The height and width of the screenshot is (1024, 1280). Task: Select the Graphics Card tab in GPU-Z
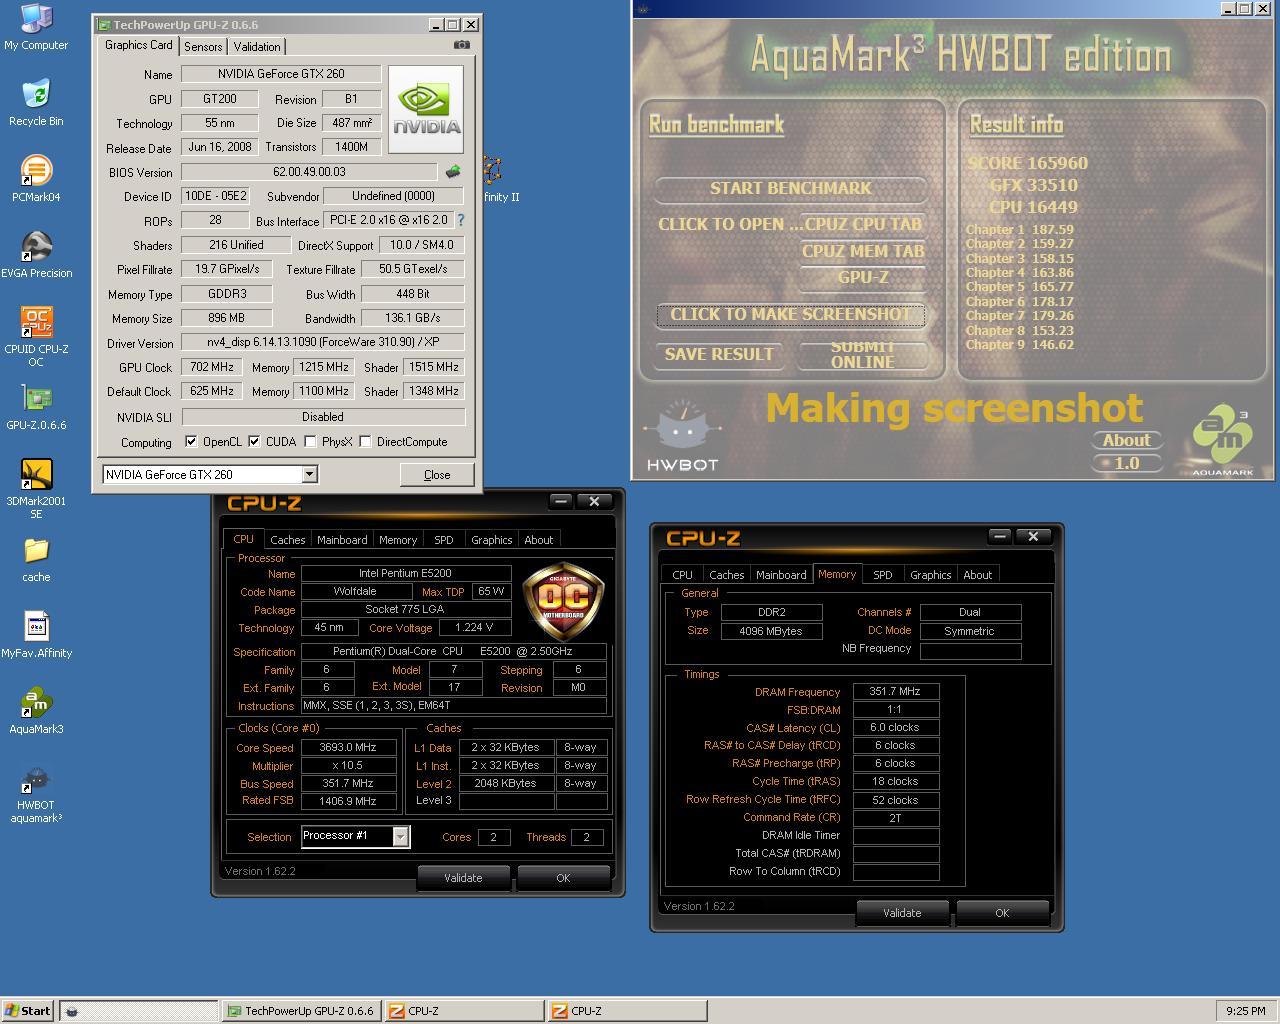139,45
